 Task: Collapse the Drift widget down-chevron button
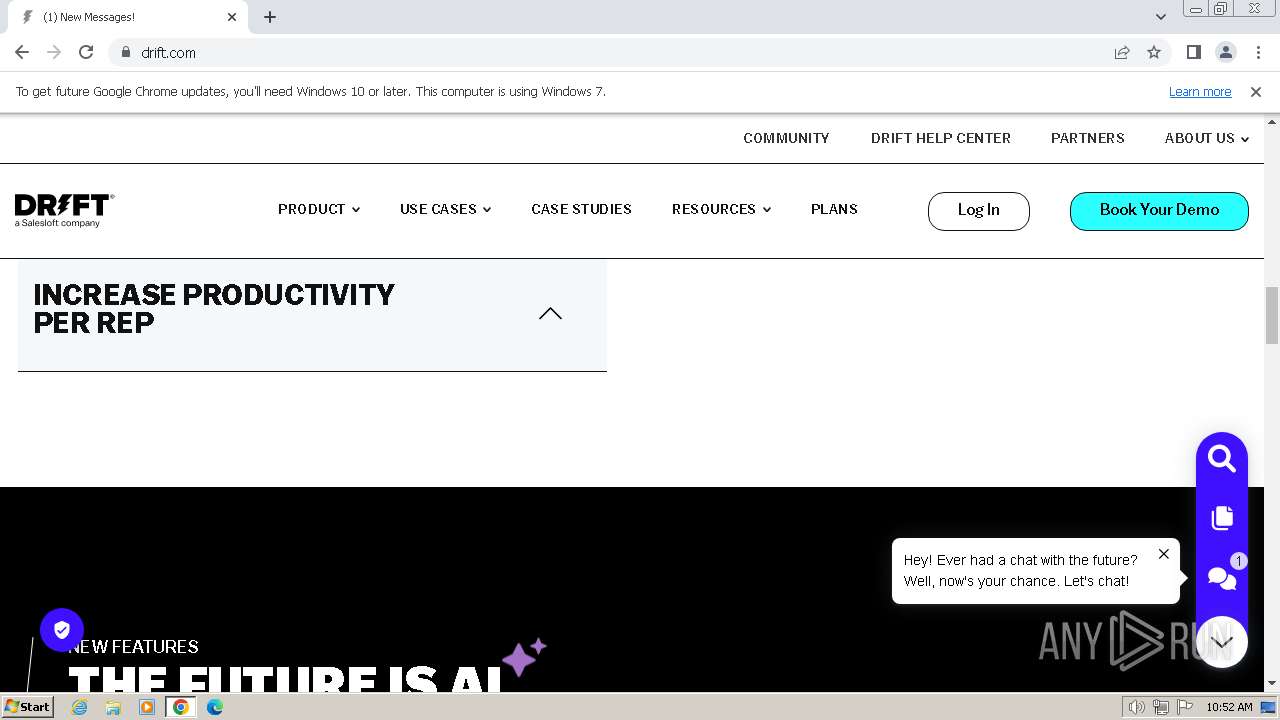(1222, 642)
